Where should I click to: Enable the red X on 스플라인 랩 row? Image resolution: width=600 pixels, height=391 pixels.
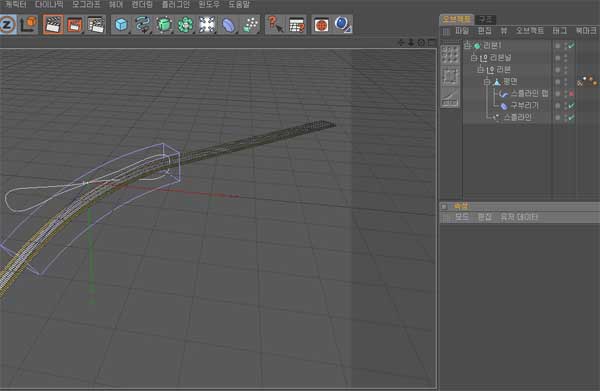point(571,93)
